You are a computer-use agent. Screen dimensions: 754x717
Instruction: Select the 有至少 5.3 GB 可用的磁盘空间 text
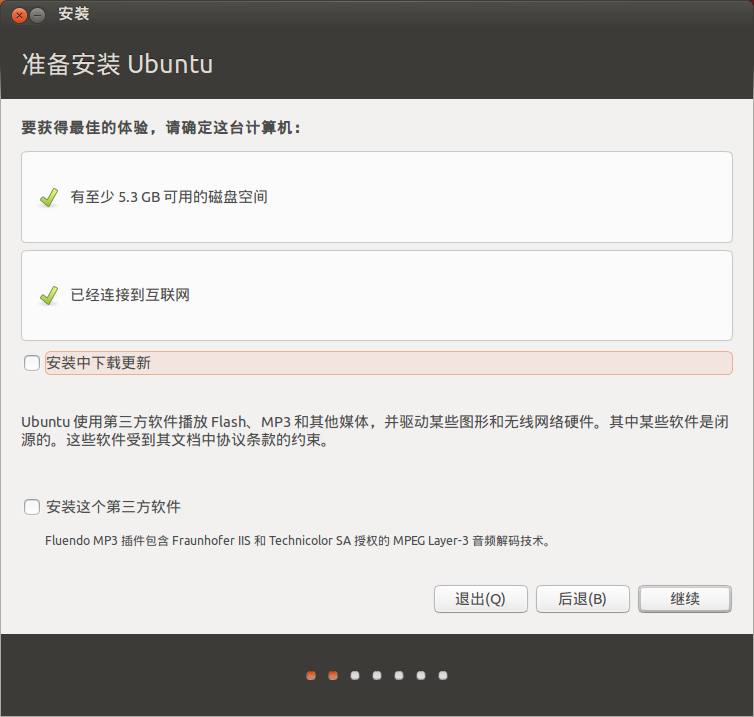[169, 197]
